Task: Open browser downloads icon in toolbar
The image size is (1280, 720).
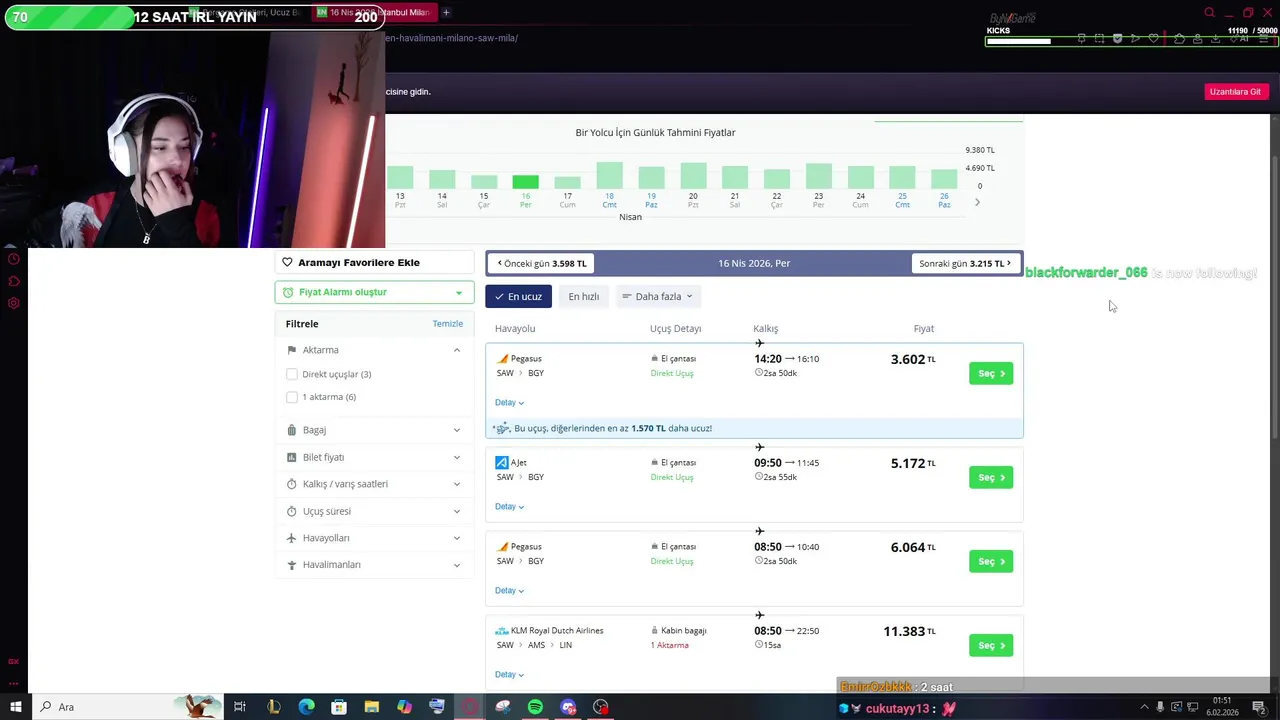Action: click(x=1215, y=39)
